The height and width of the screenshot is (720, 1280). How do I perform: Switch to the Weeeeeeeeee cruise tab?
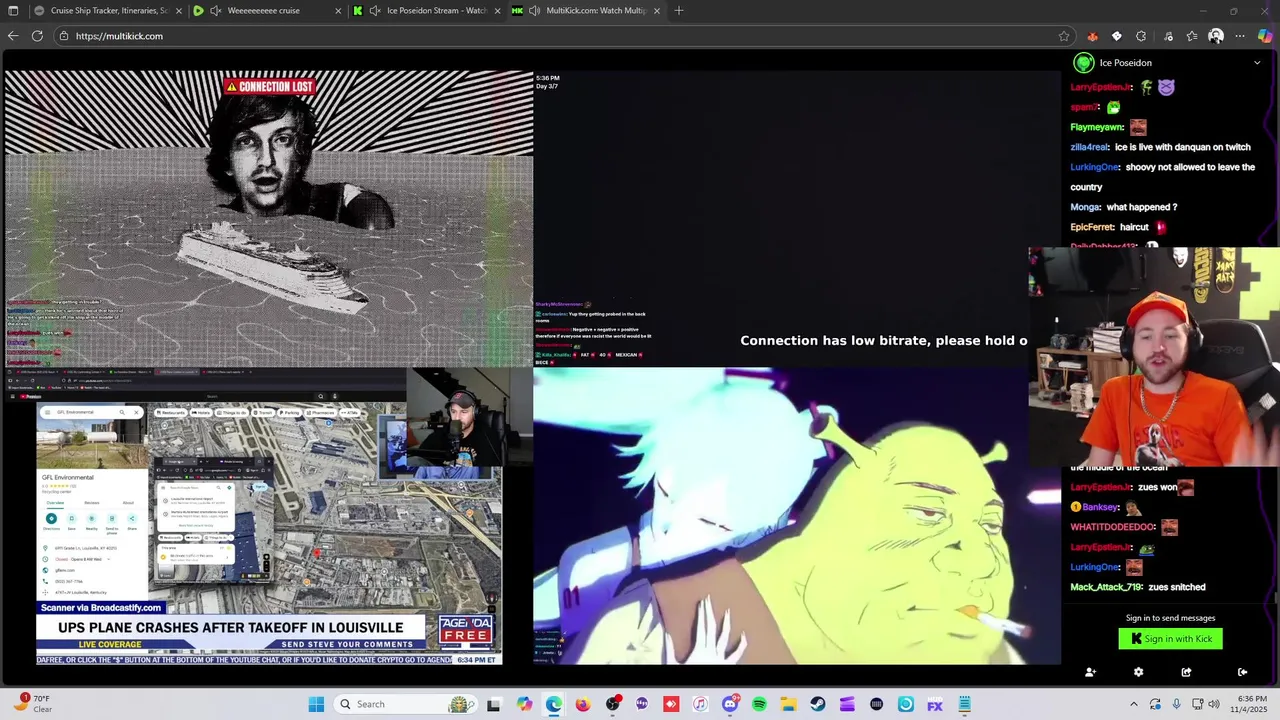(266, 11)
